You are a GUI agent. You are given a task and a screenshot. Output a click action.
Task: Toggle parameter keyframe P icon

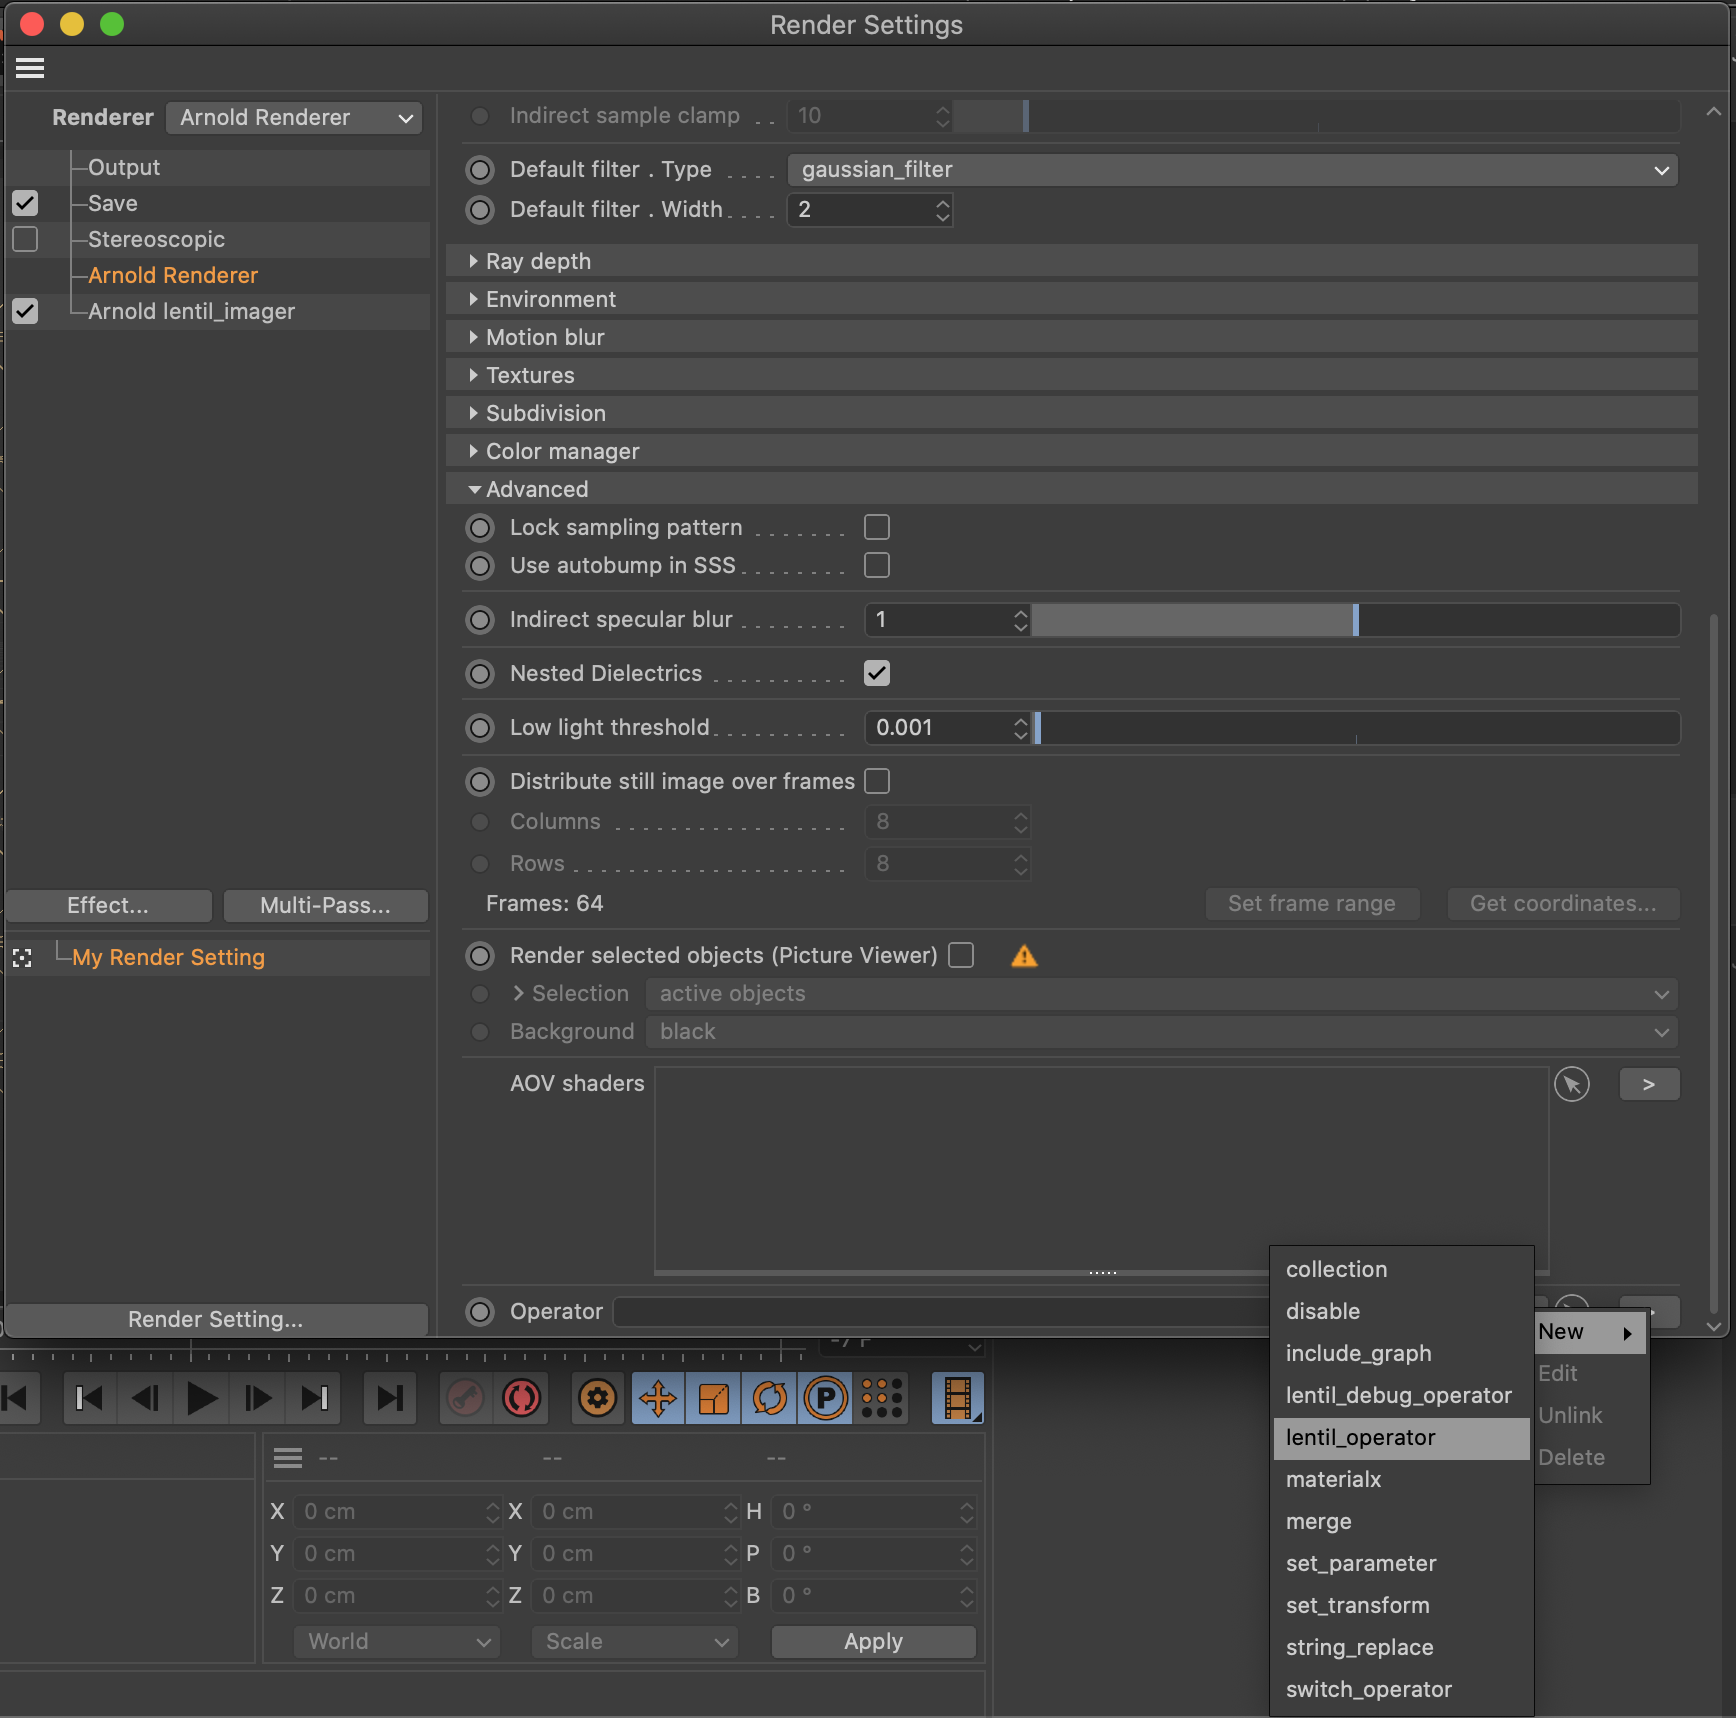tap(826, 1398)
